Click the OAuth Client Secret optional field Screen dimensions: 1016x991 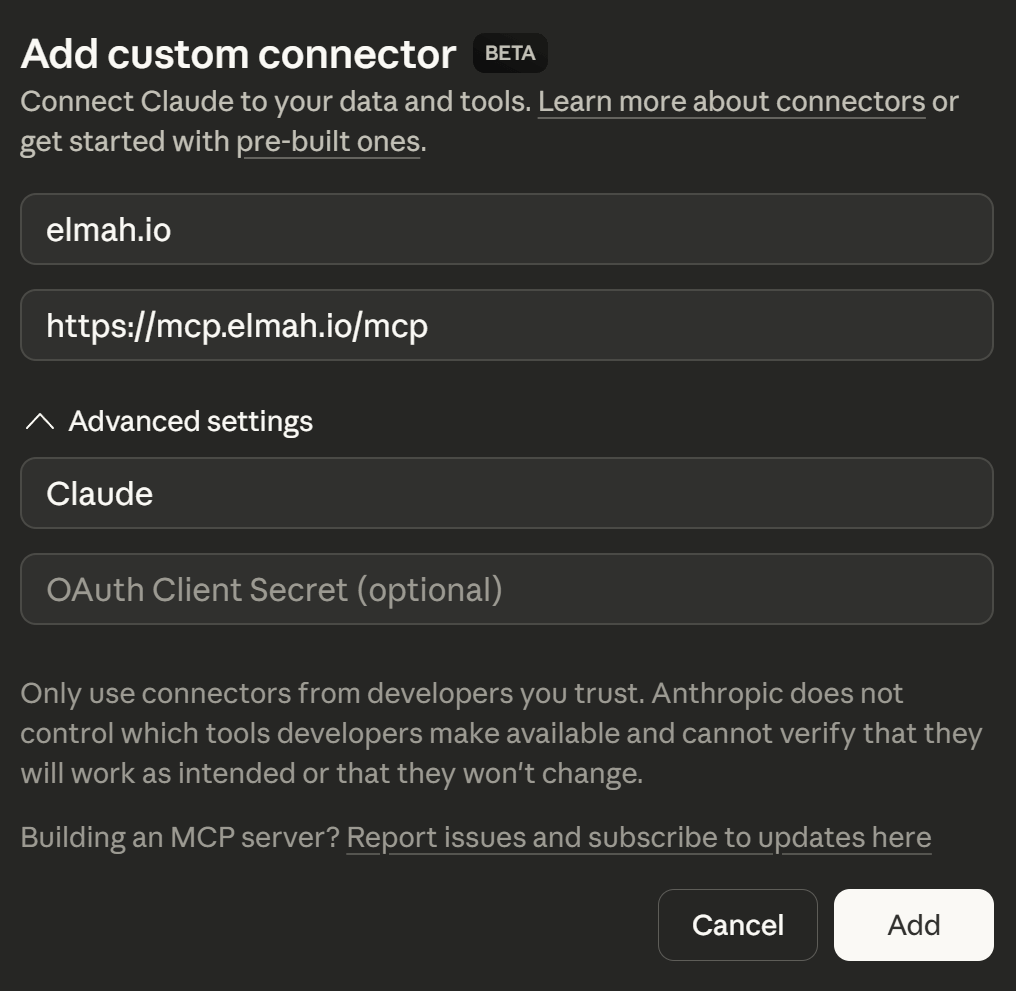pyautogui.click(x=506, y=589)
